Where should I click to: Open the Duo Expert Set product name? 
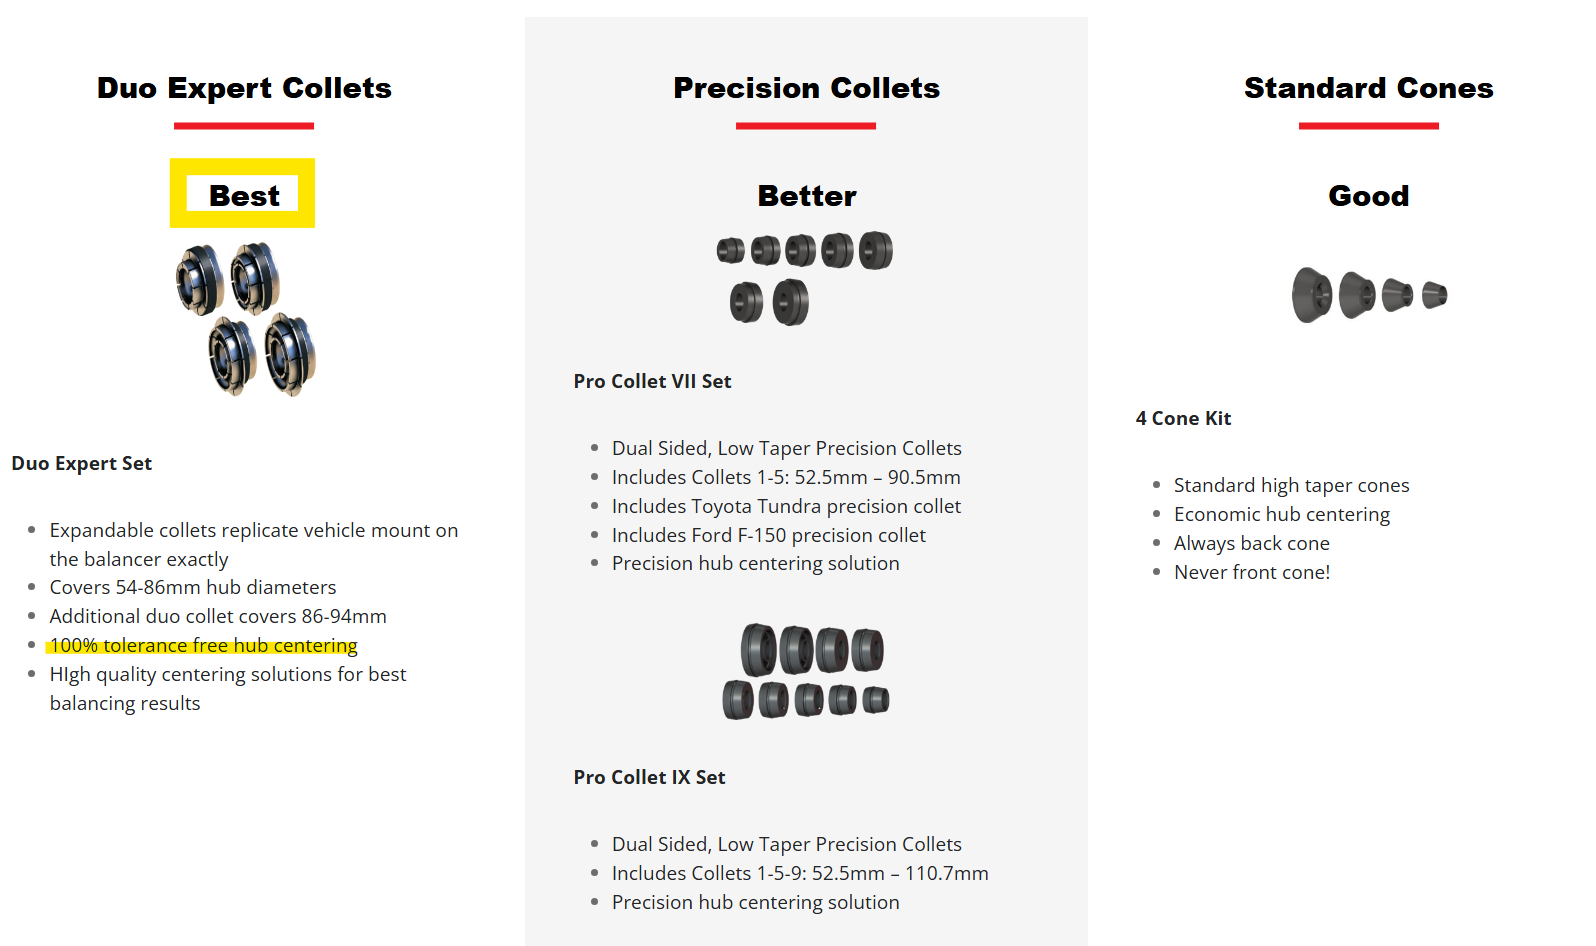(82, 463)
